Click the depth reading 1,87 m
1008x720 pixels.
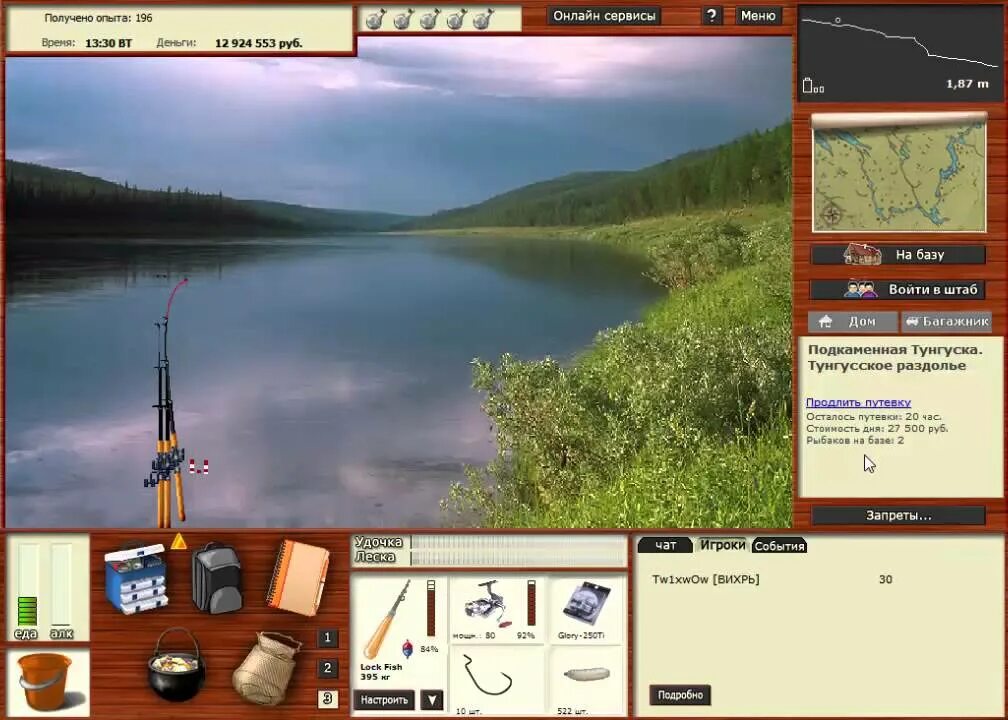(x=968, y=84)
